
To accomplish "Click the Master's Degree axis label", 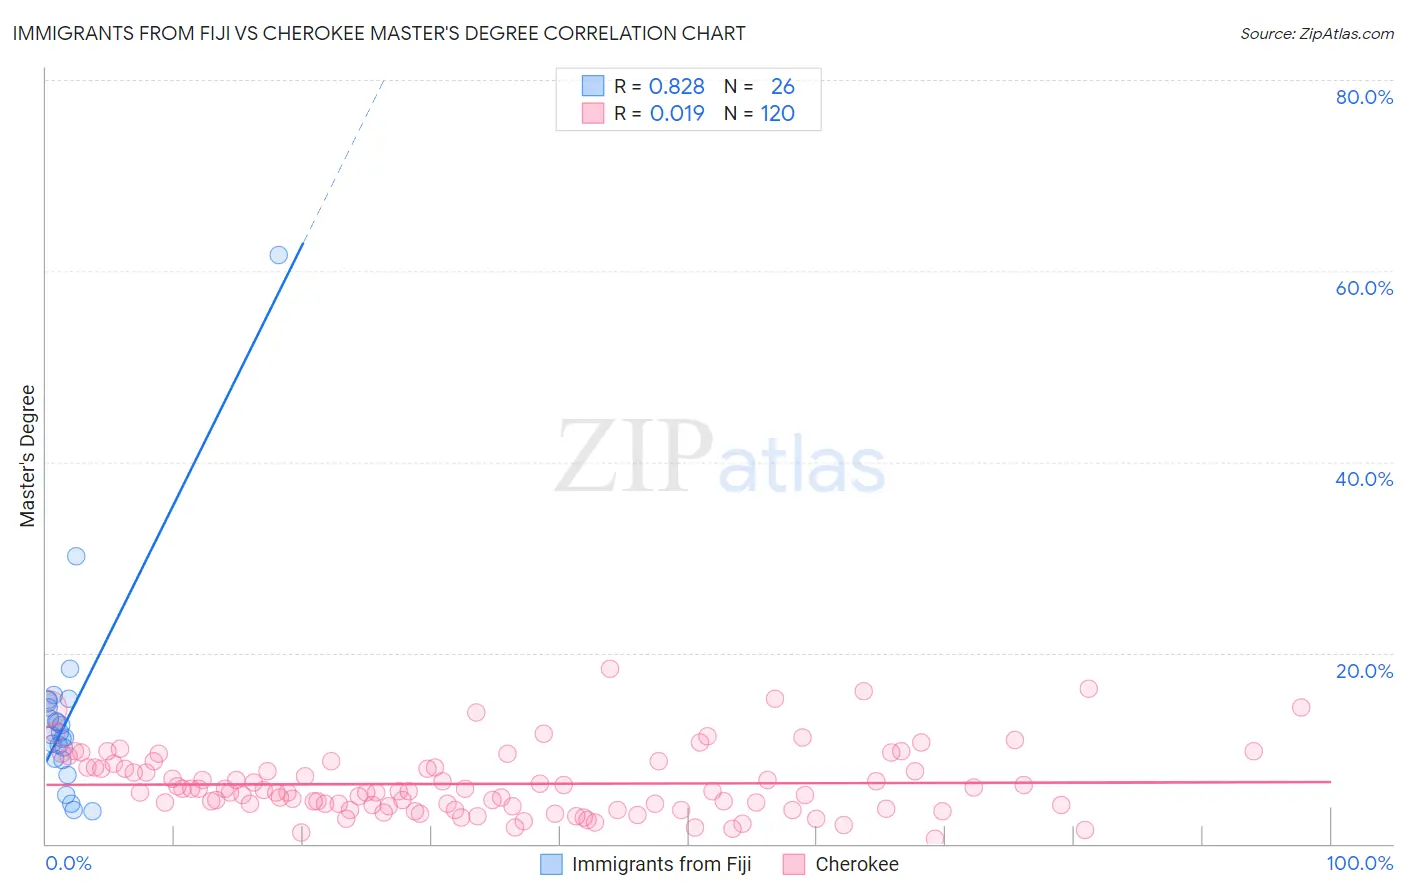I will (x=27, y=456).
